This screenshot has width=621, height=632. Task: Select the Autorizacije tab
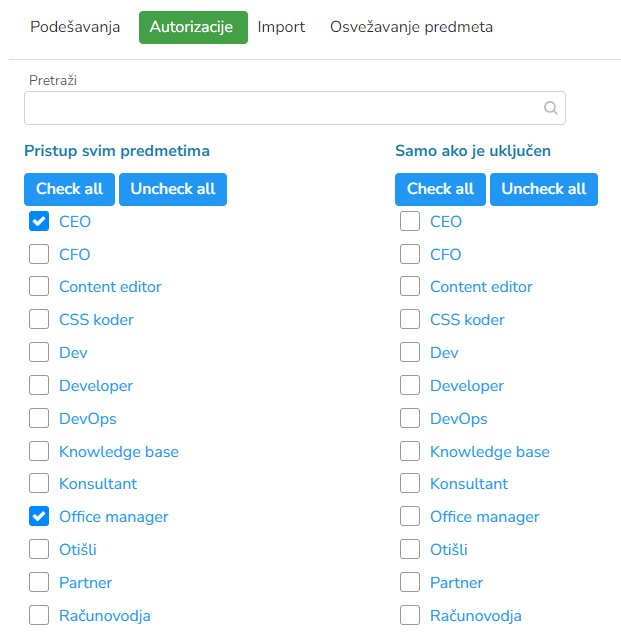coord(193,27)
